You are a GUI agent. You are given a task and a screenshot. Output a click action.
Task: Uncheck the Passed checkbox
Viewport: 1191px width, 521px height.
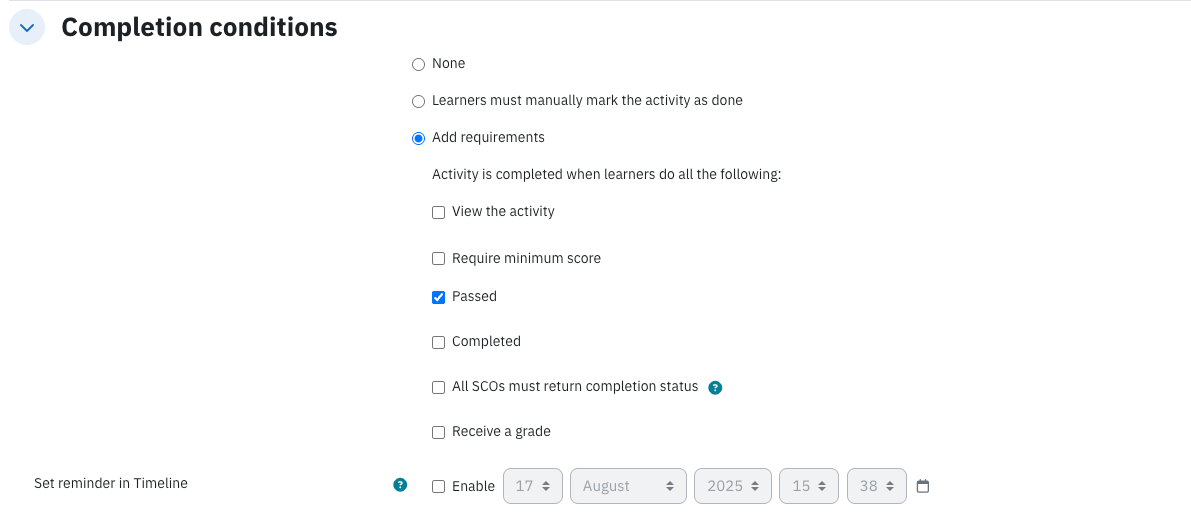point(438,297)
